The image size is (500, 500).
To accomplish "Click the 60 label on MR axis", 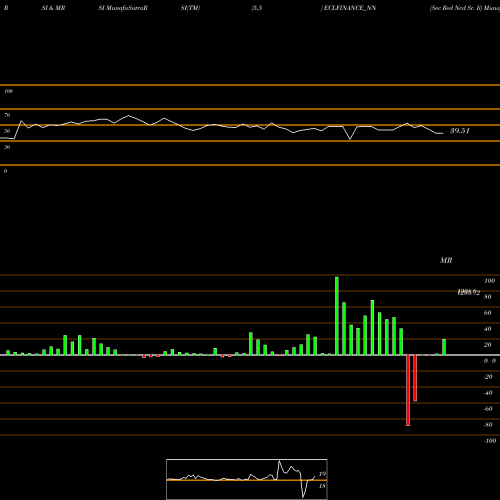I will click(488, 313).
